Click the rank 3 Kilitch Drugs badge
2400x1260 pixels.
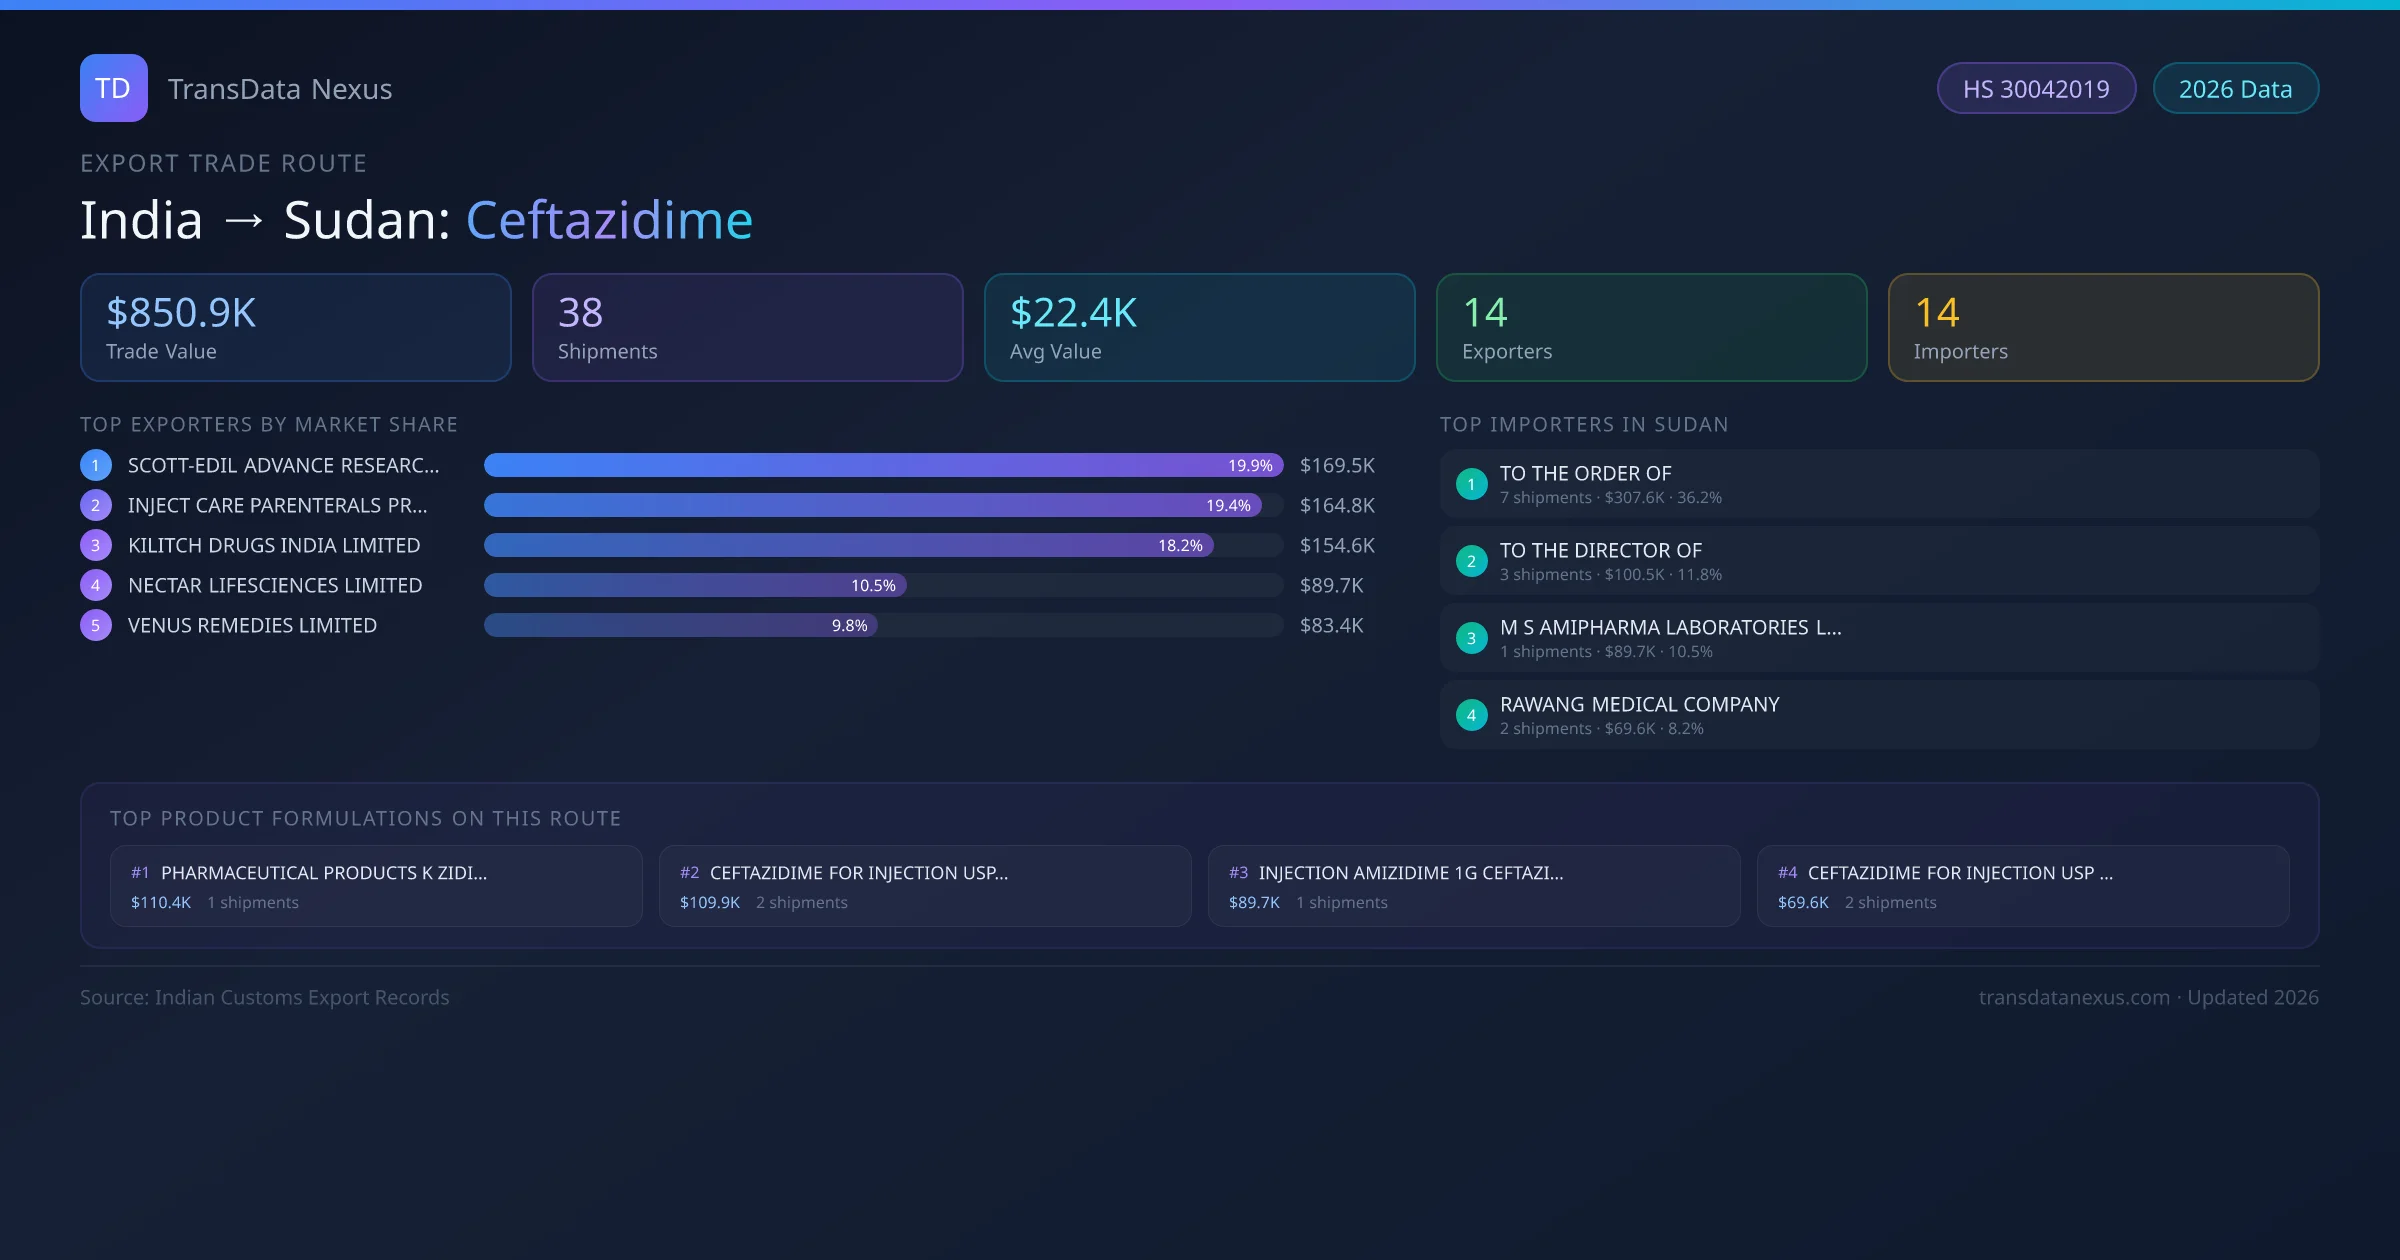pyautogui.click(x=96, y=545)
